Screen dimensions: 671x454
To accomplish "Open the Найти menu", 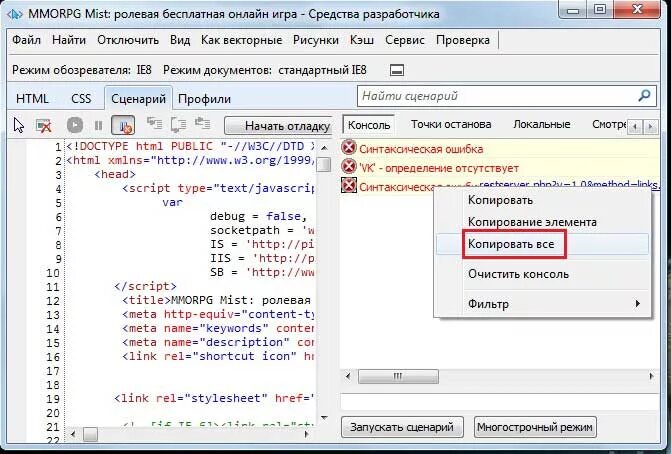I will tap(69, 40).
